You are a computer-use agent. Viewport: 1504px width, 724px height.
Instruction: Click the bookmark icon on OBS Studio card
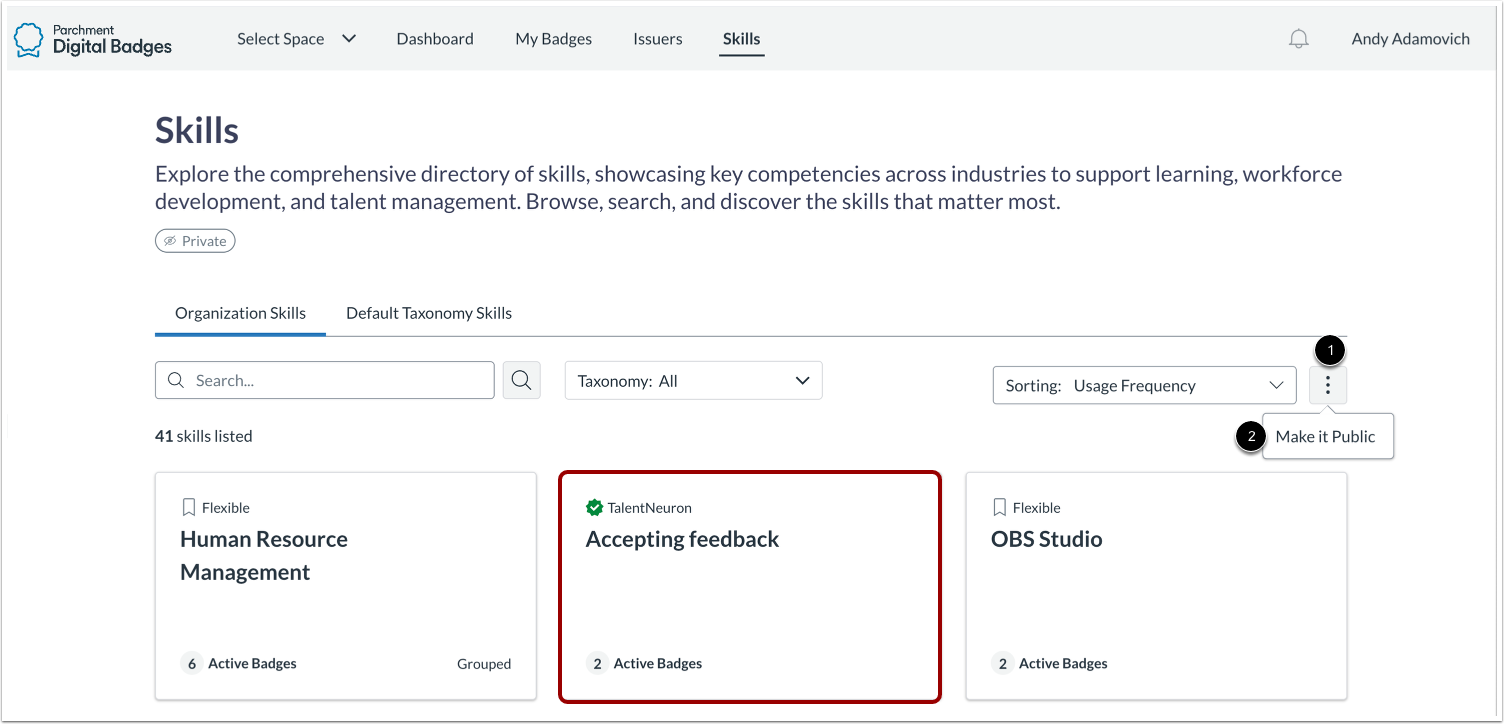click(x=999, y=507)
